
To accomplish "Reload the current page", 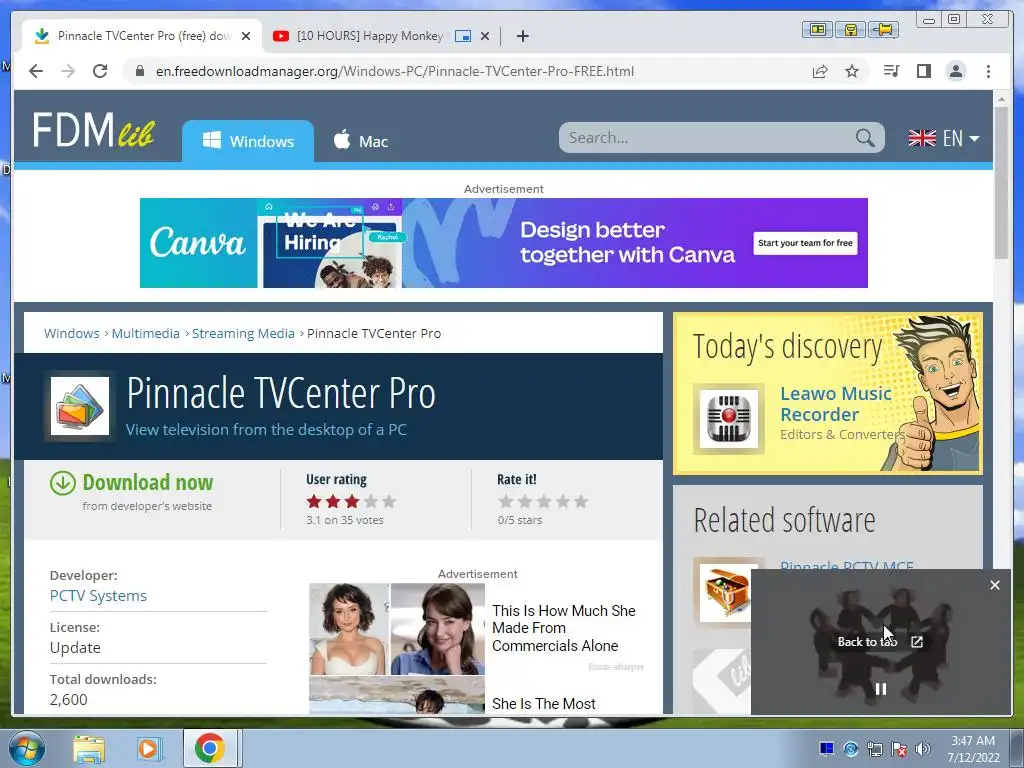I will point(100,71).
